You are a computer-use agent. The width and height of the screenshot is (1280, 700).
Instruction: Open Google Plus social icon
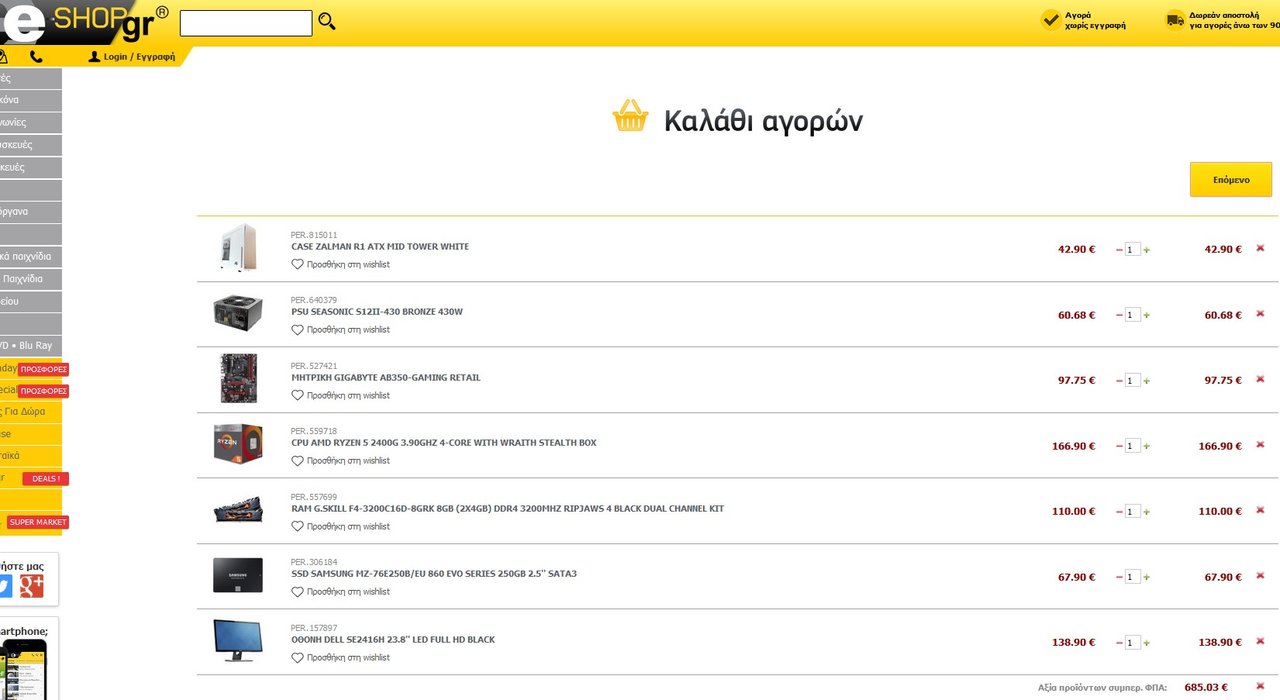32,587
